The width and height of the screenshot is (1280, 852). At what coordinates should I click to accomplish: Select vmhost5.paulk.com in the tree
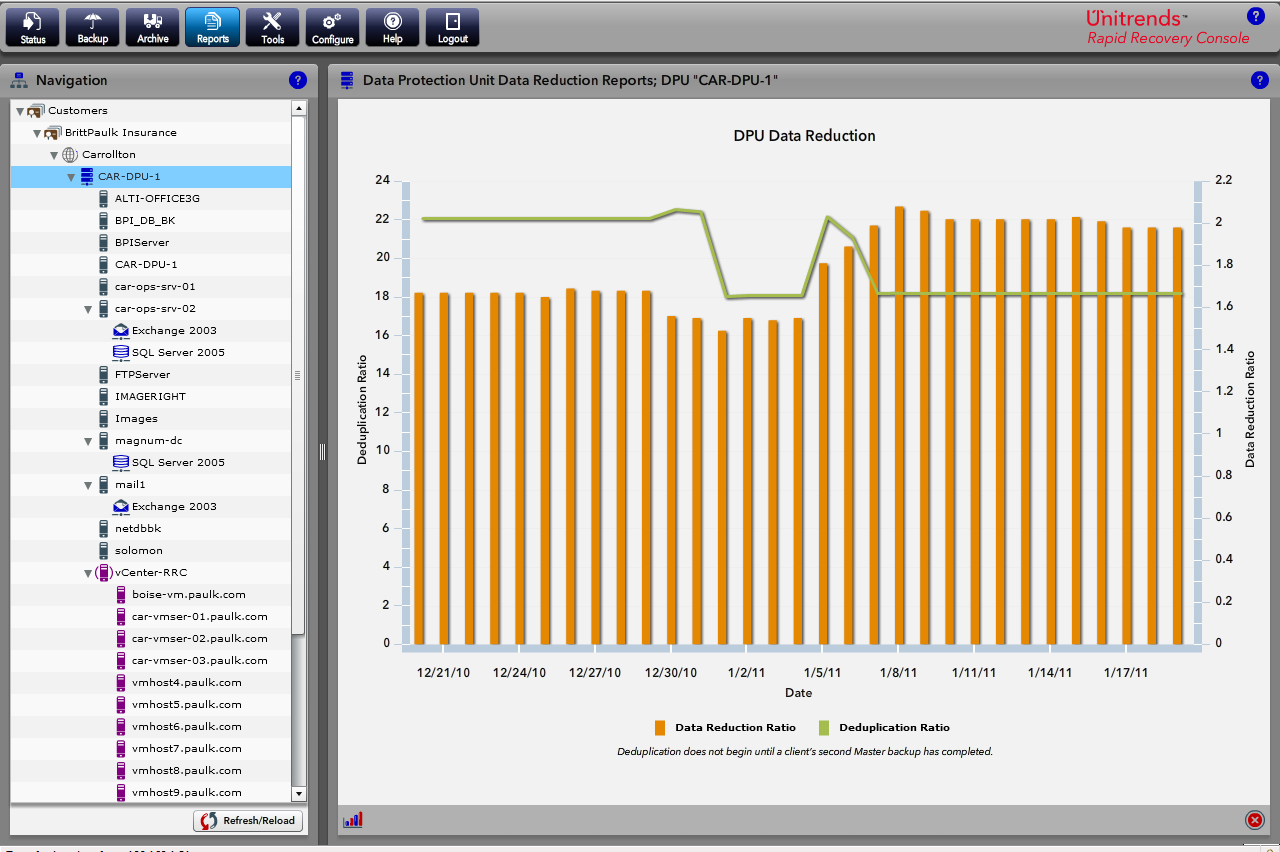(x=187, y=705)
